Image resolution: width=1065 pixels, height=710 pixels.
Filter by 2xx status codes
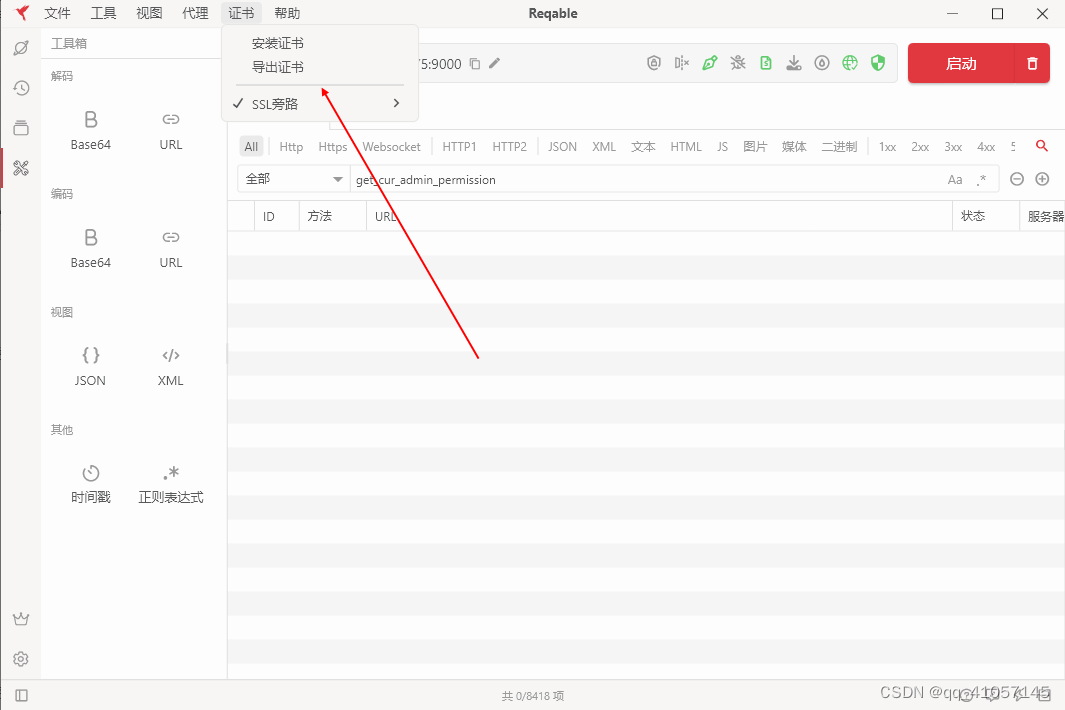tap(920, 146)
